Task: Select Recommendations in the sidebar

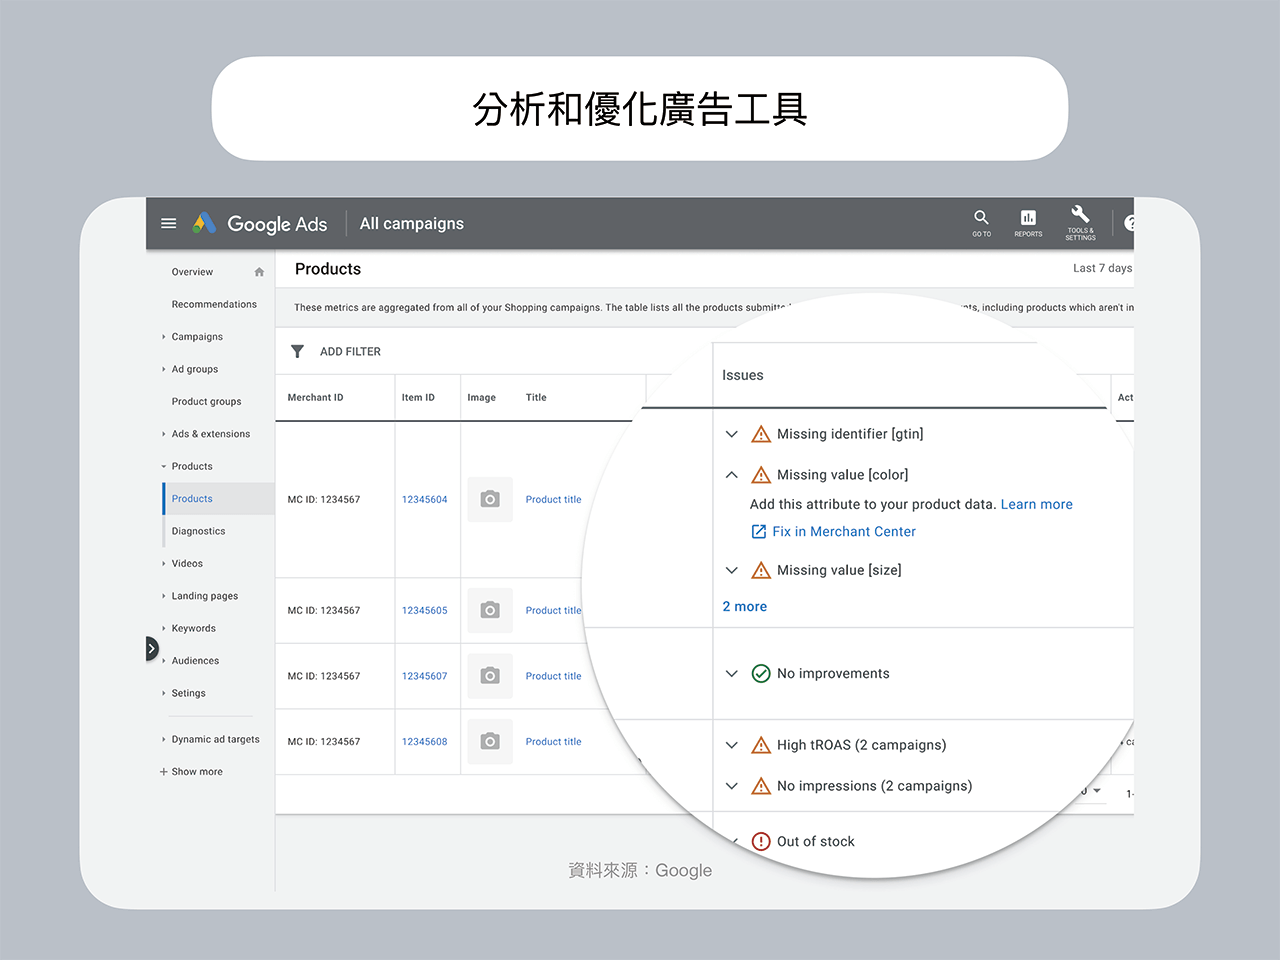Action: point(214,304)
